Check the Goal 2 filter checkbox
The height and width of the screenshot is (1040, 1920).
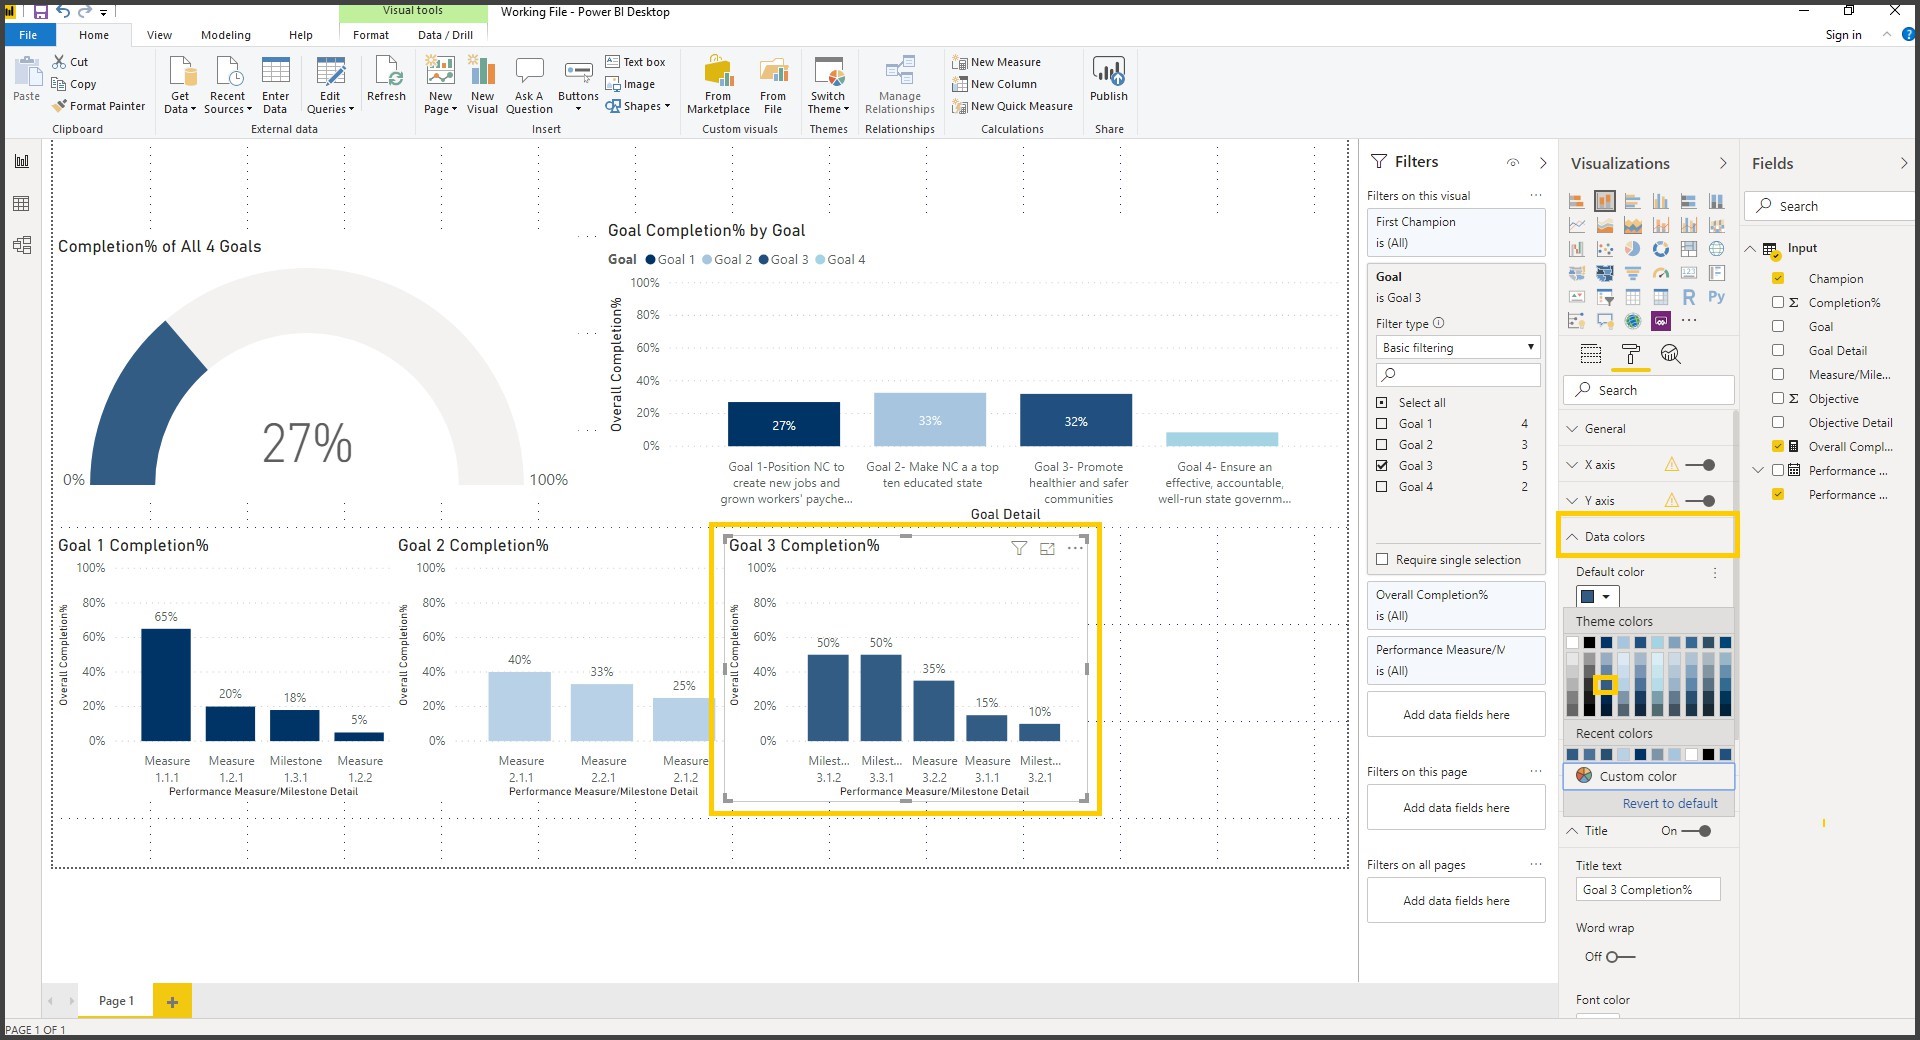(x=1382, y=445)
